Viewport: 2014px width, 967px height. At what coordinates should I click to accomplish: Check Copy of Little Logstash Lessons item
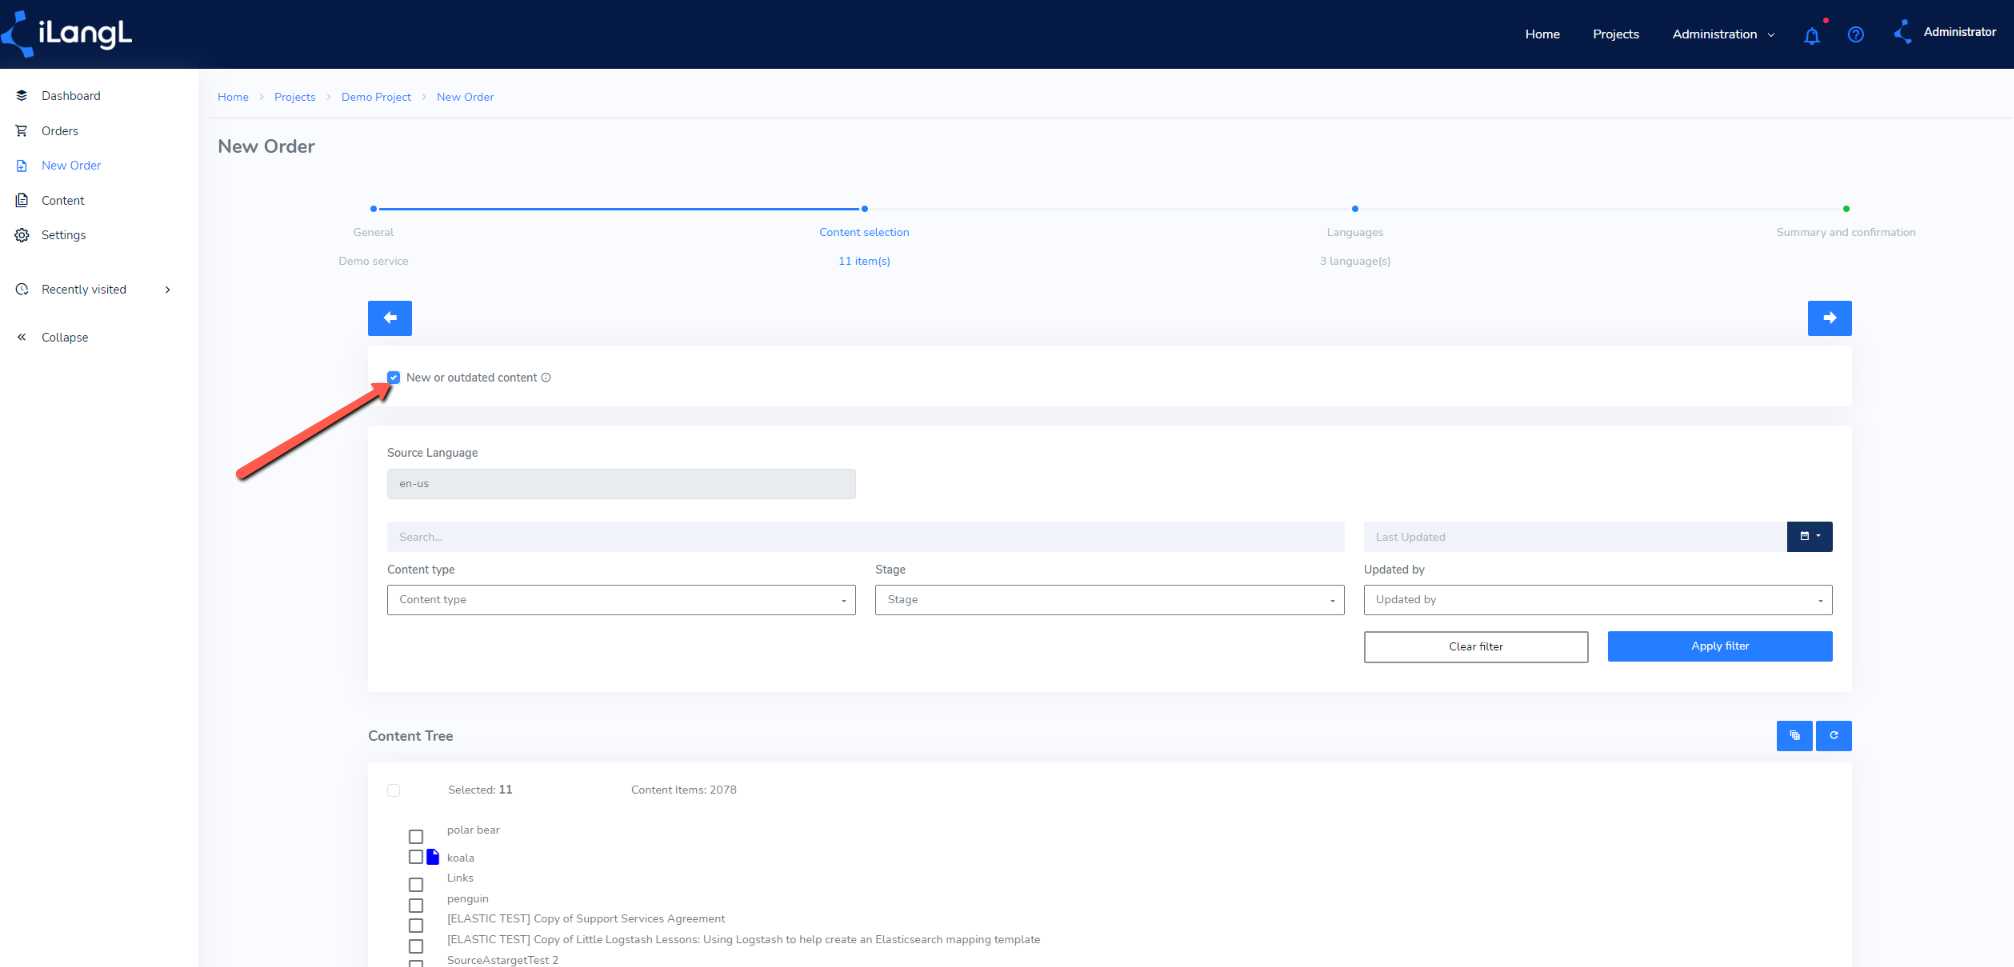coord(416,947)
